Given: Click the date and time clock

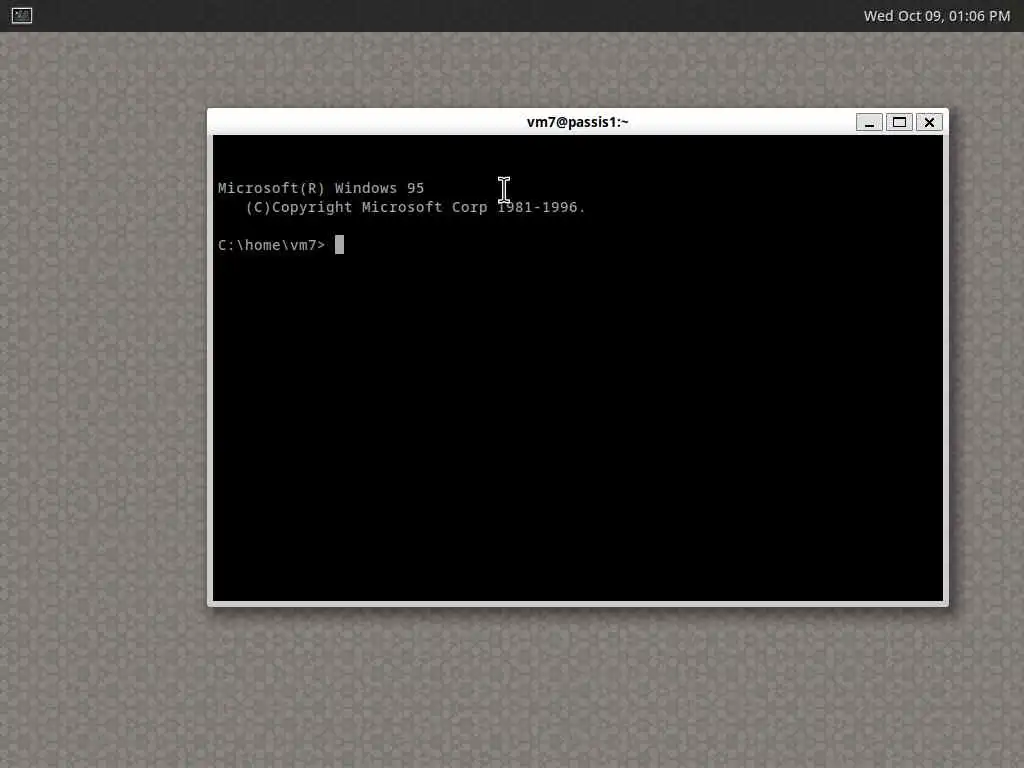Looking at the screenshot, I should click(936, 16).
